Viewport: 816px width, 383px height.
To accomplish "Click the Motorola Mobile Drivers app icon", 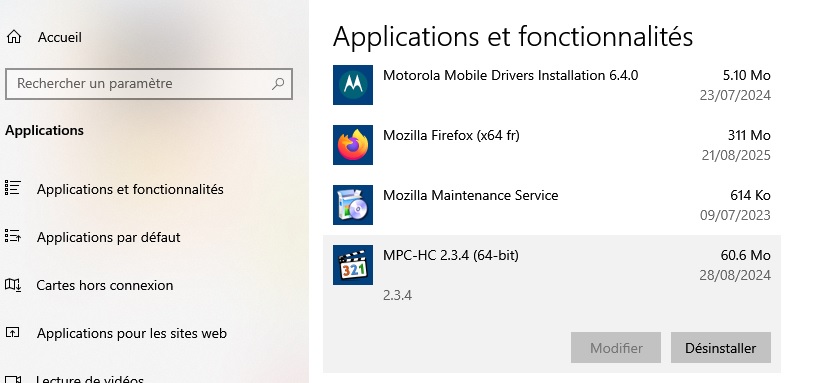I will tap(353, 85).
